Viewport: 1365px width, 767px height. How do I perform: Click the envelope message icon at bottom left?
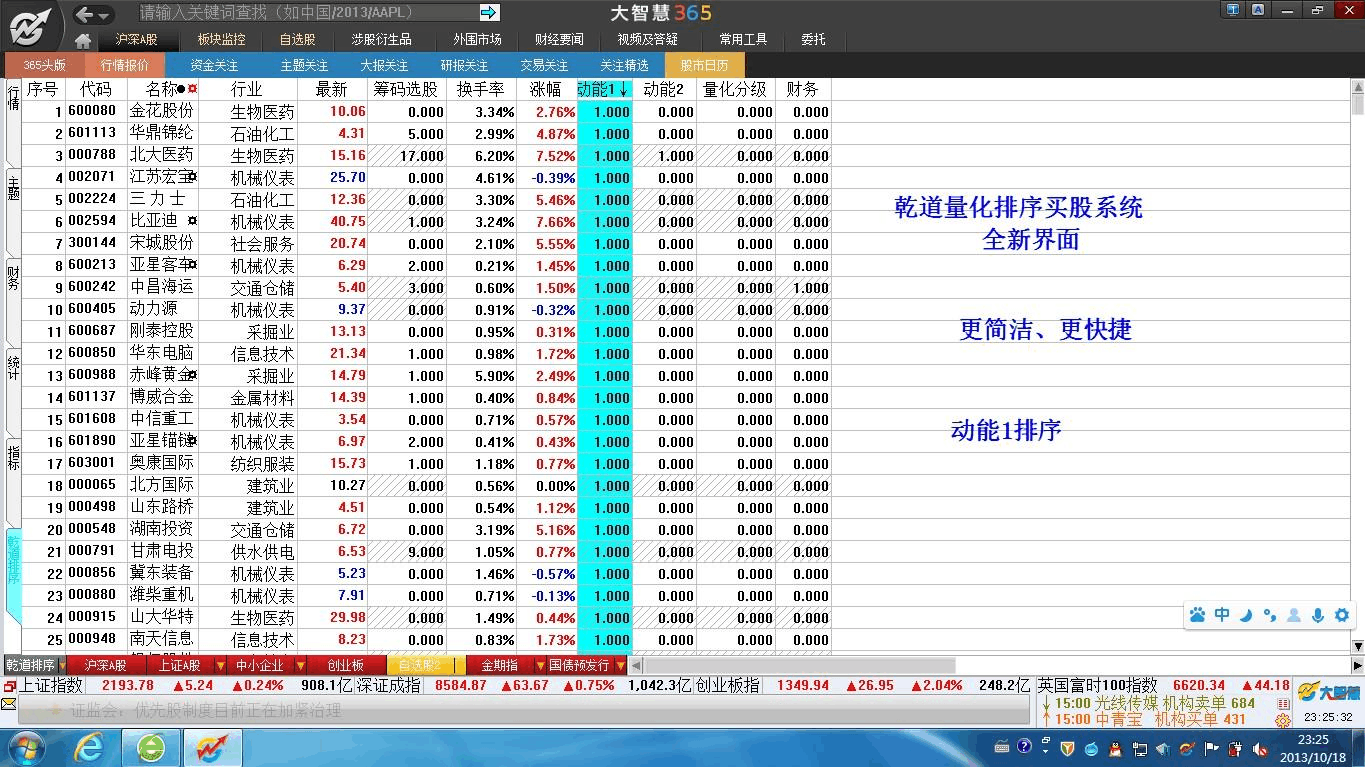pos(8,704)
